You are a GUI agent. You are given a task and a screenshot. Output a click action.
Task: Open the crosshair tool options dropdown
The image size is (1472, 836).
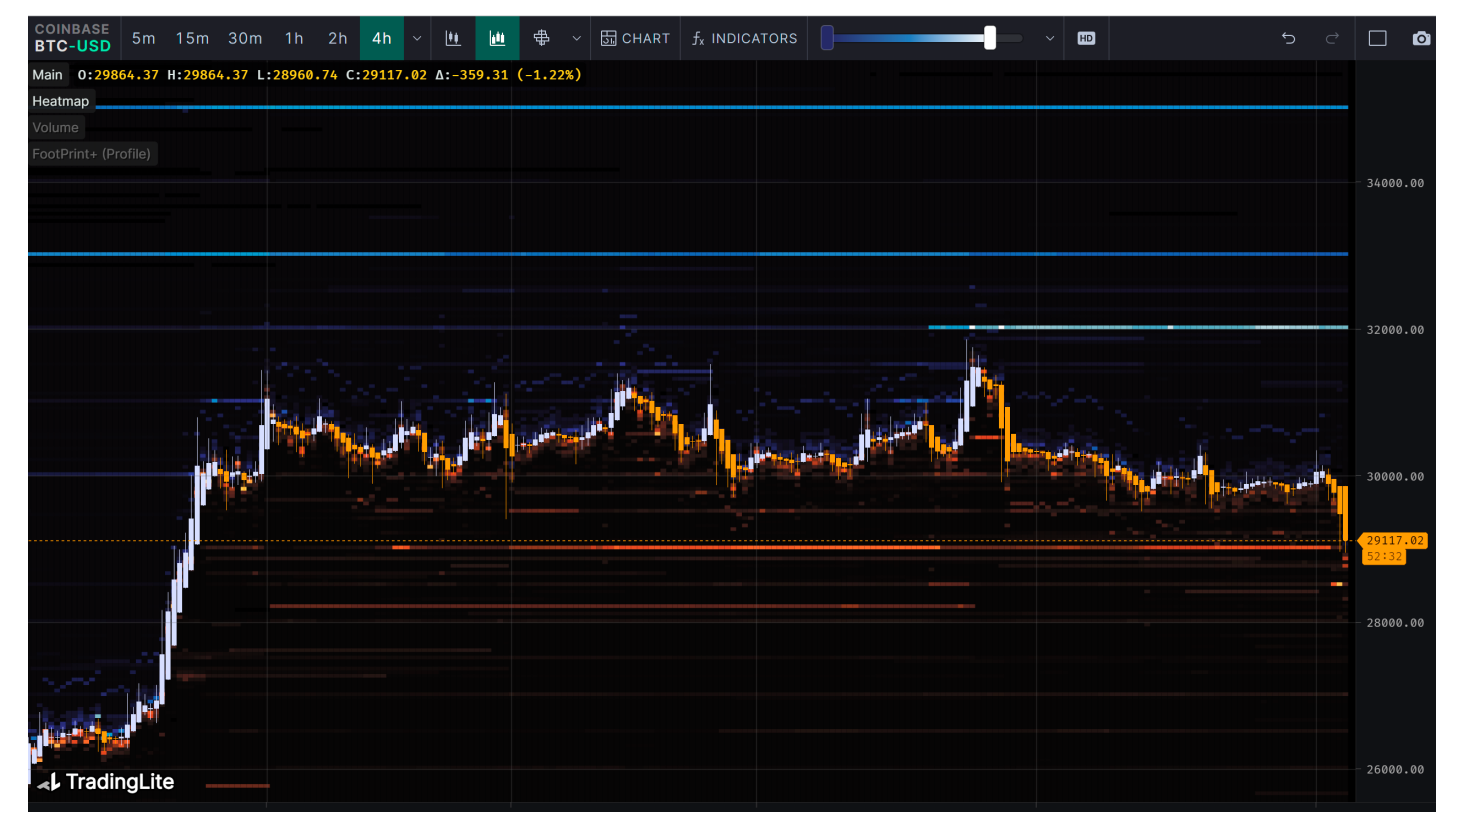pos(576,38)
